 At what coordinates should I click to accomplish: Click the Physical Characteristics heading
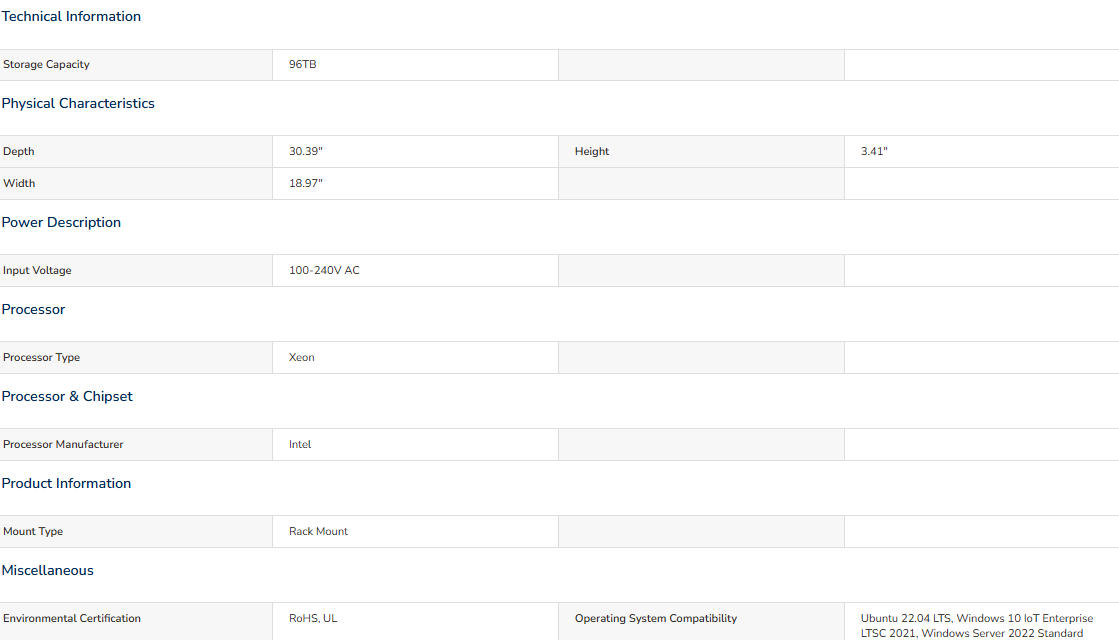pos(78,103)
